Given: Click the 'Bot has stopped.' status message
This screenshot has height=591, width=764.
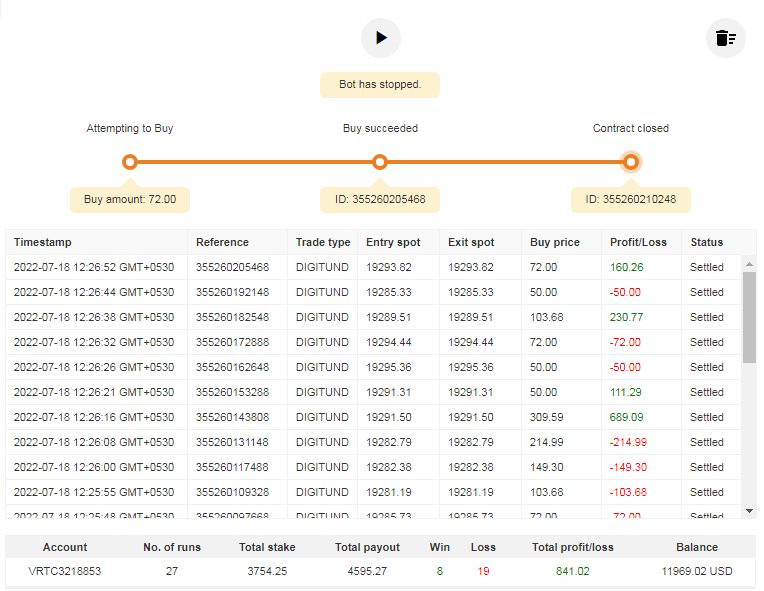Looking at the screenshot, I should click(380, 85).
